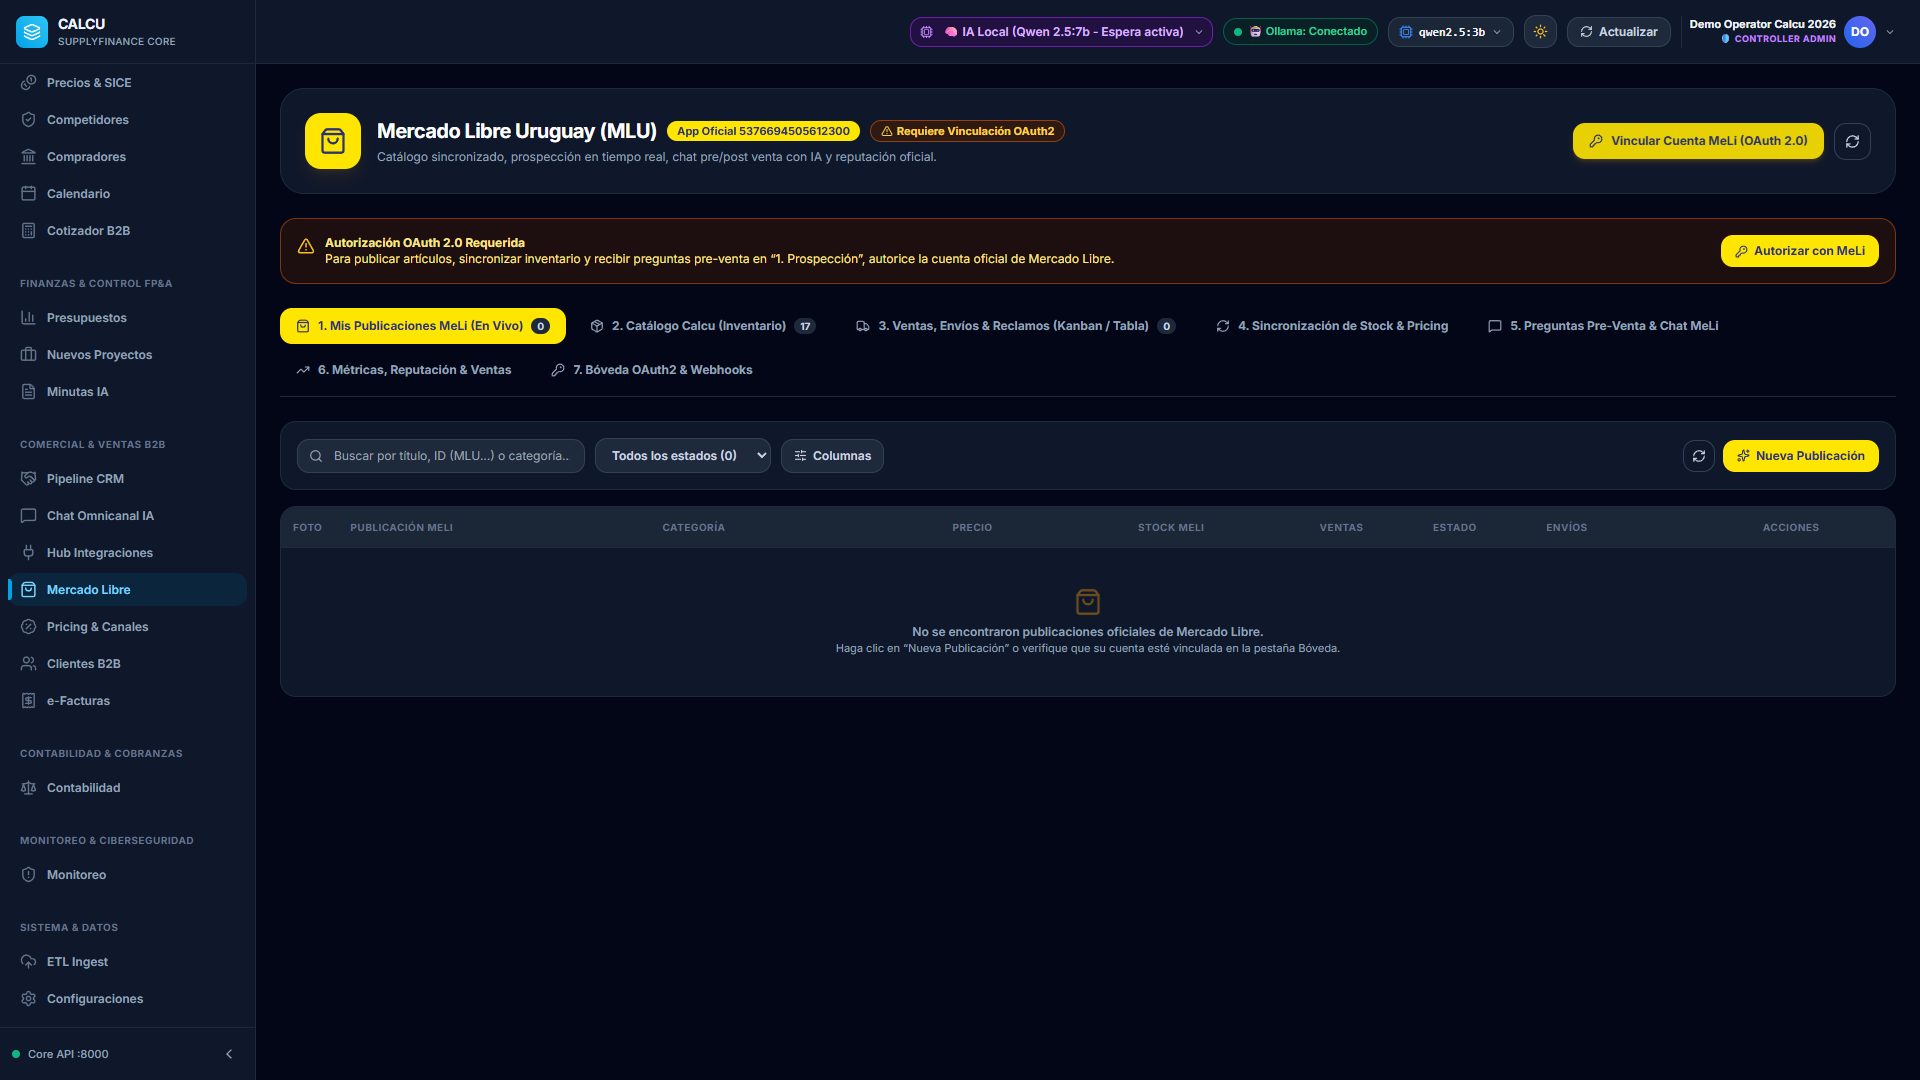Open Presupuestos in sidebar
This screenshot has height=1080, width=1920.
[x=127, y=318]
